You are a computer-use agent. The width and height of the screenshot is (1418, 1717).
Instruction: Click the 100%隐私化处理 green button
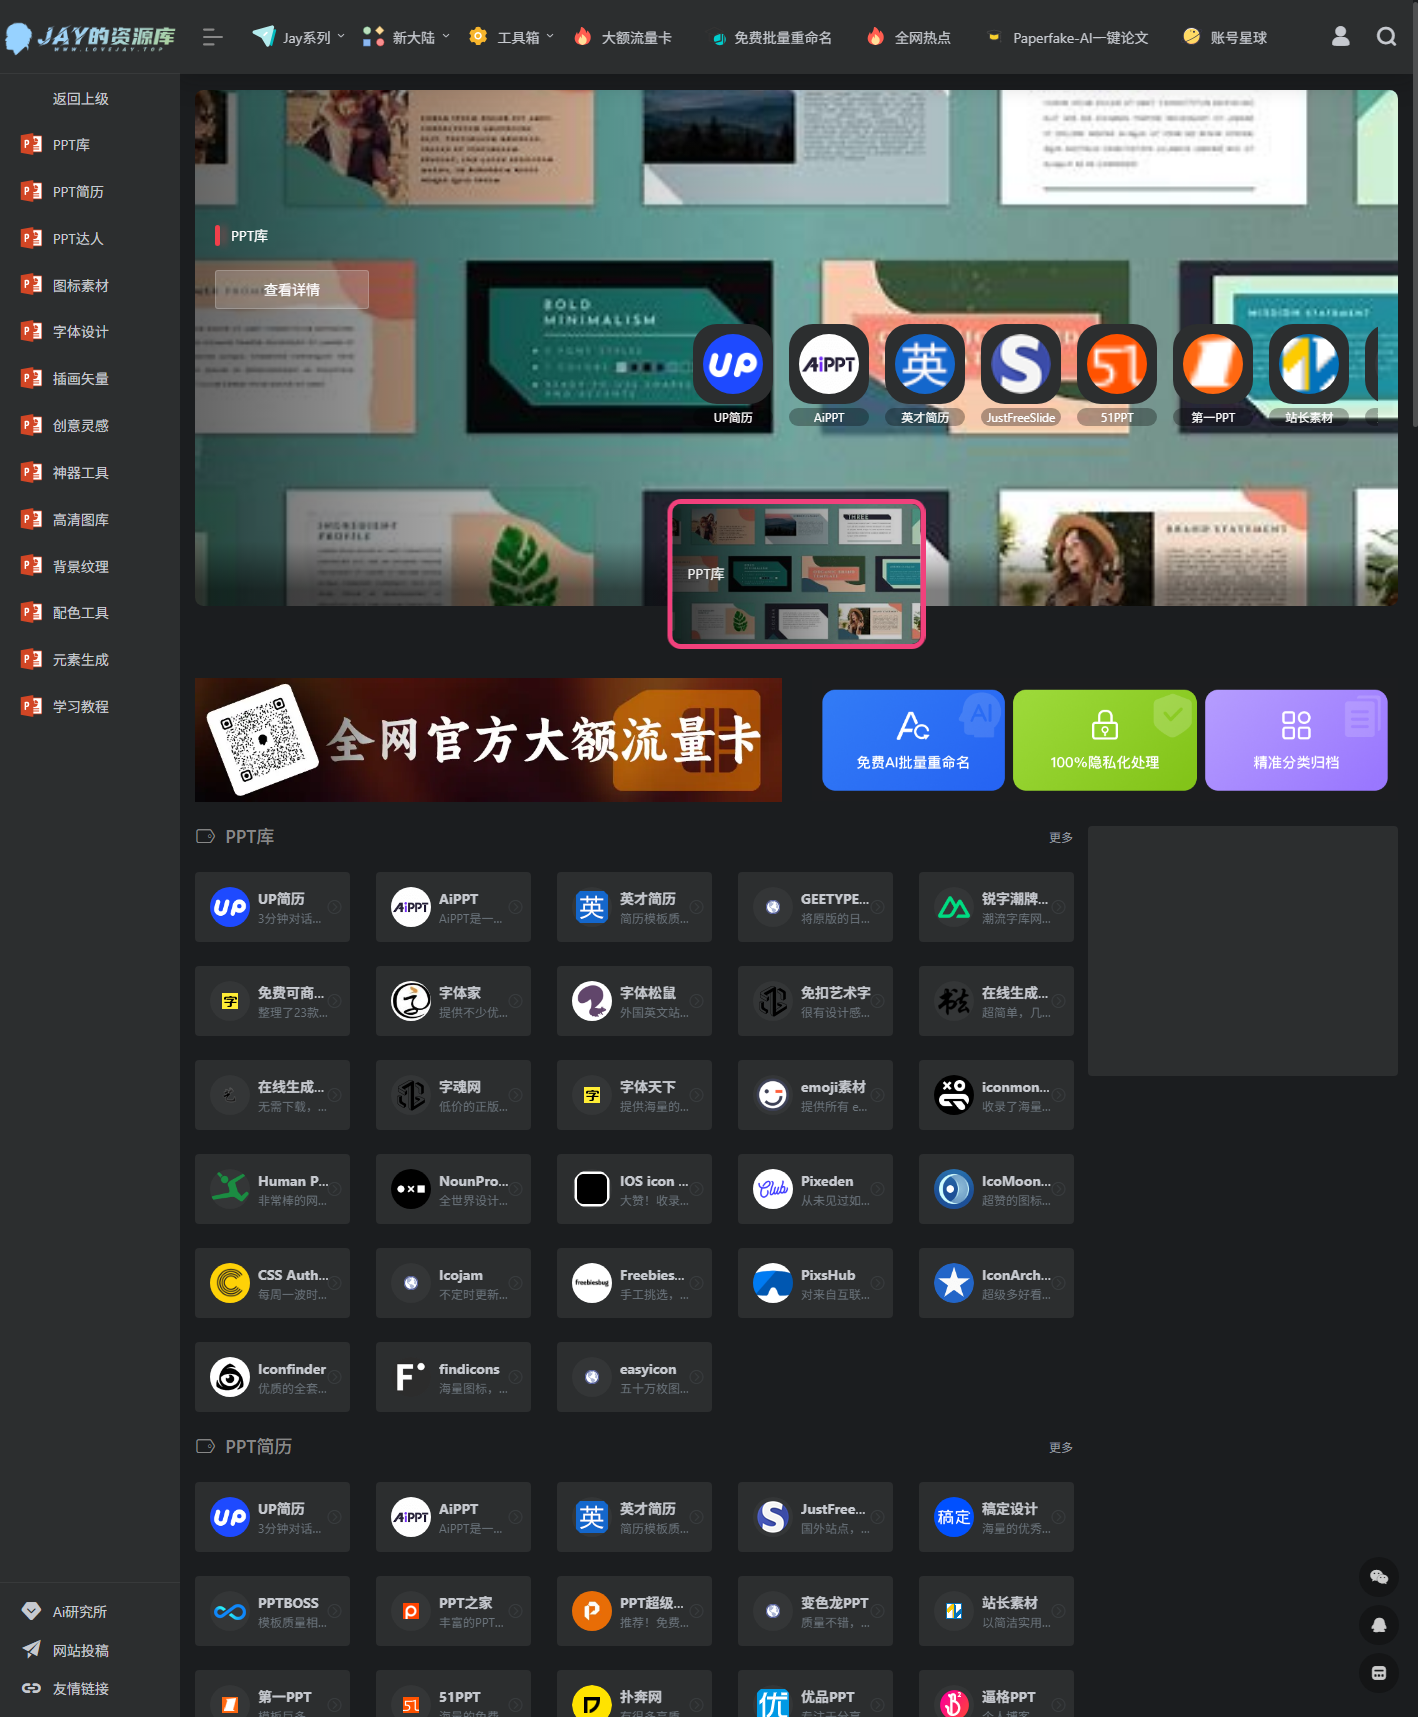1104,740
